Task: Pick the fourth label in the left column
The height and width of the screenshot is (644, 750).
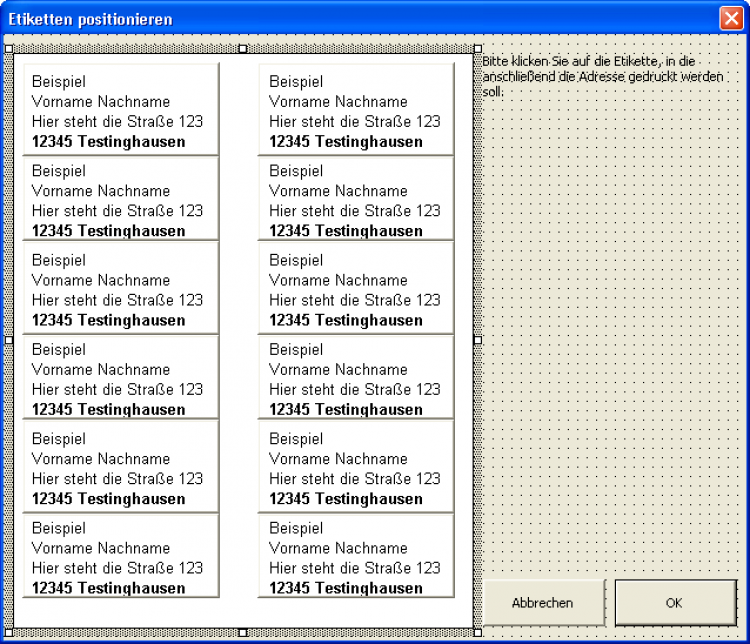Action: coord(120,378)
